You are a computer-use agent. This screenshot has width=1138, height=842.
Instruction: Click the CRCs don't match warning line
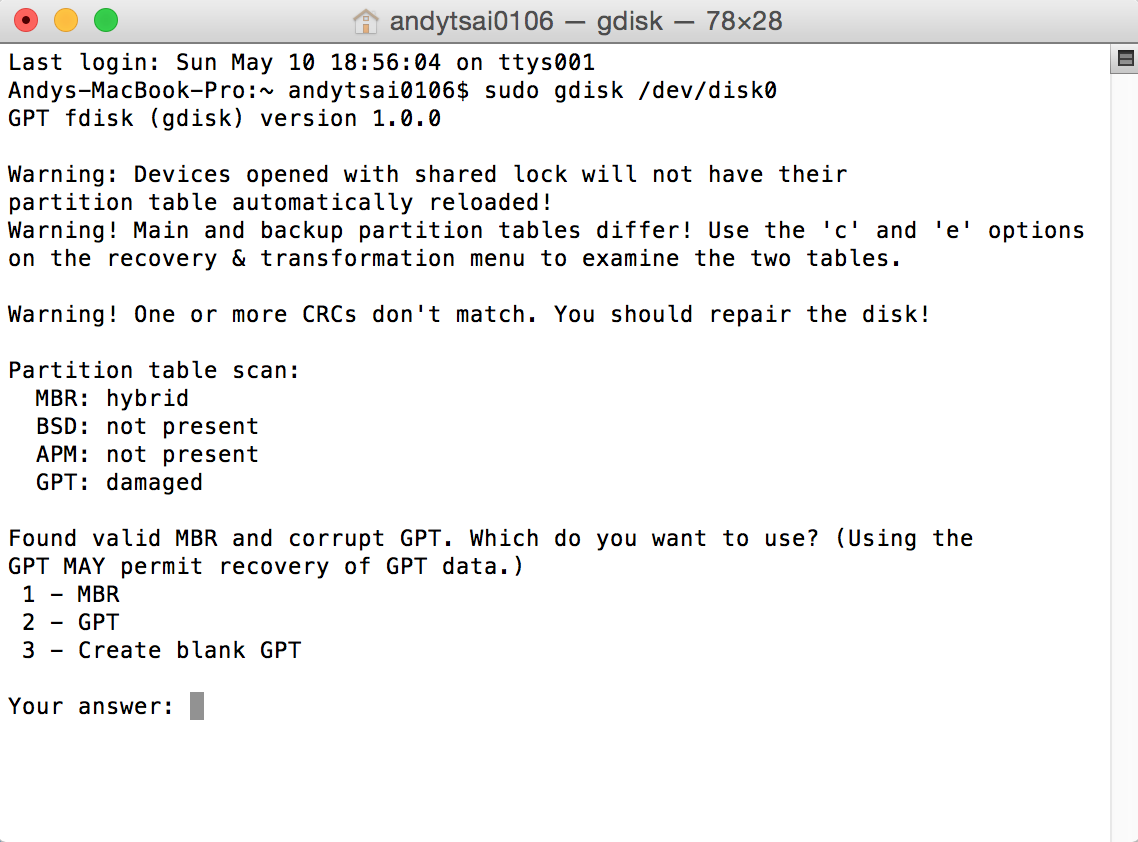(470, 314)
